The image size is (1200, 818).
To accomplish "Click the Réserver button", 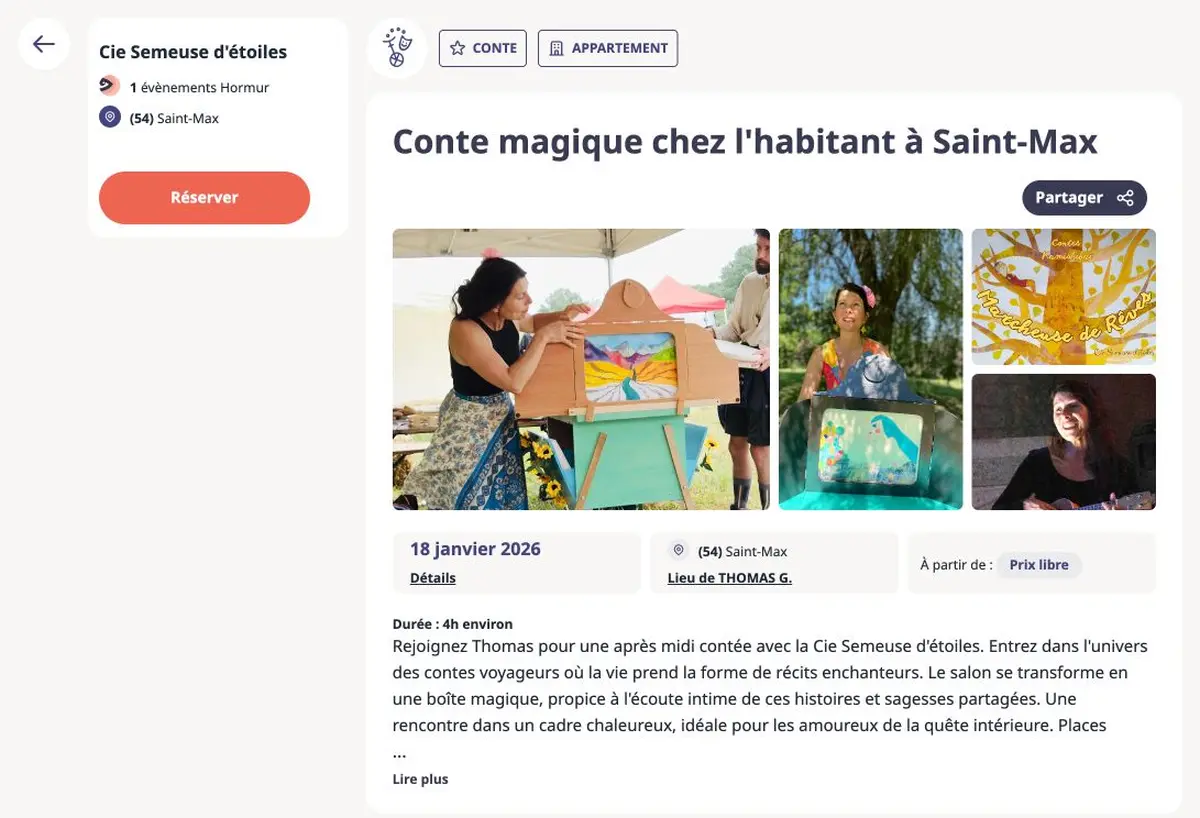I will [204, 197].
